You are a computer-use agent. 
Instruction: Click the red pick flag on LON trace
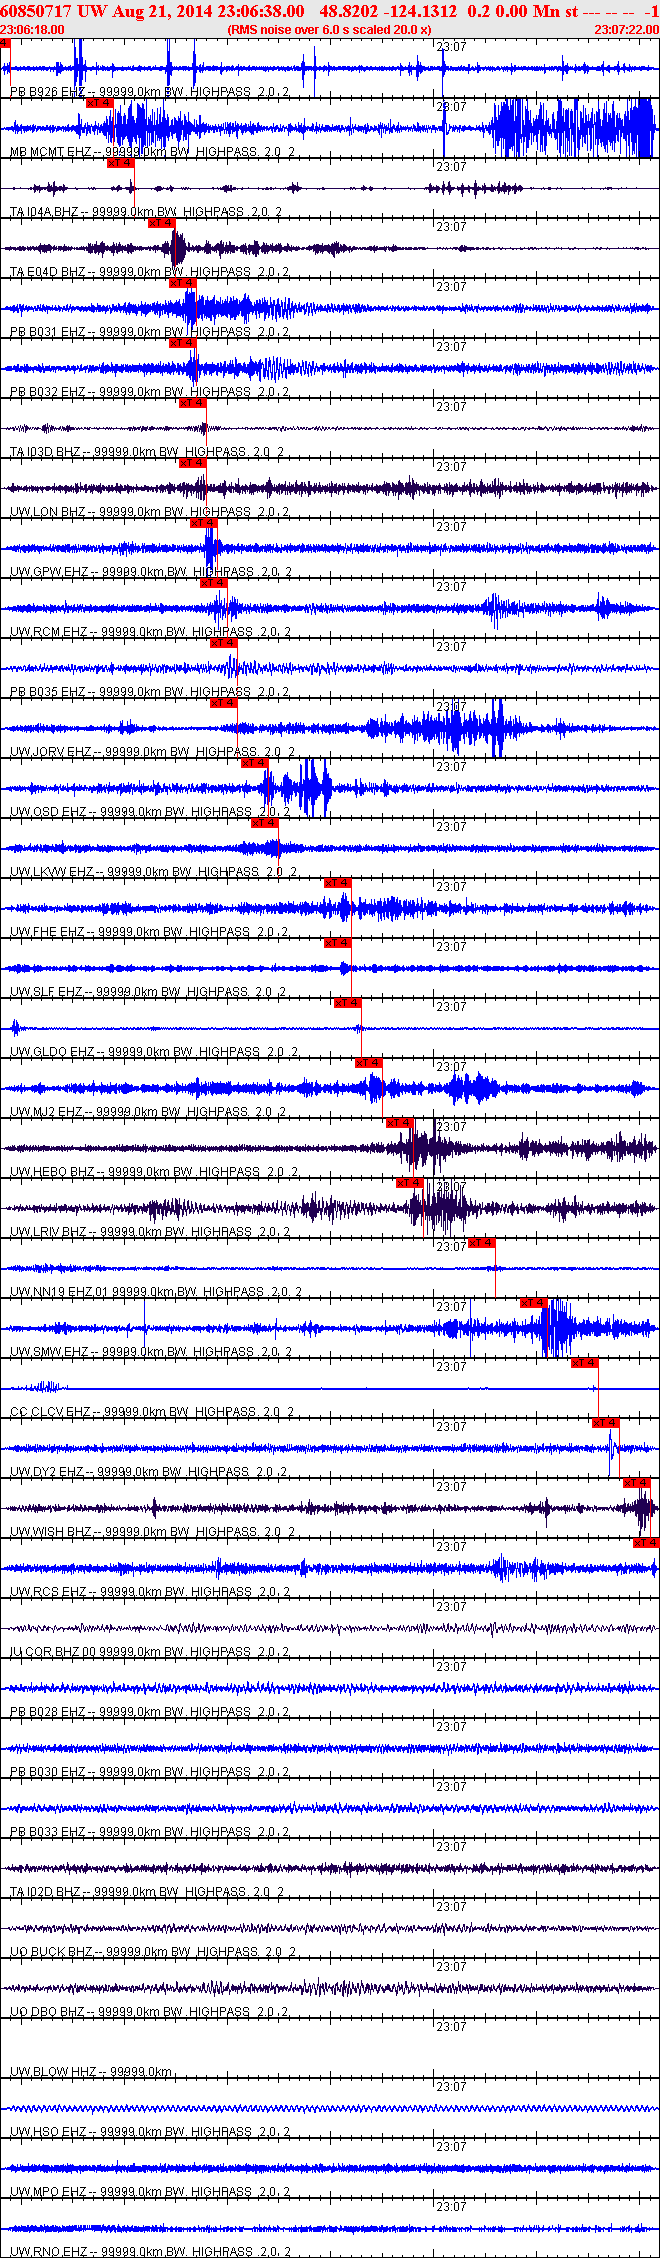tap(192, 462)
